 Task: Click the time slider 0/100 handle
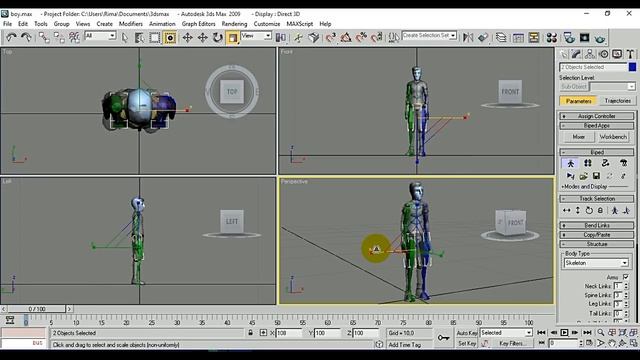click(x=37, y=309)
